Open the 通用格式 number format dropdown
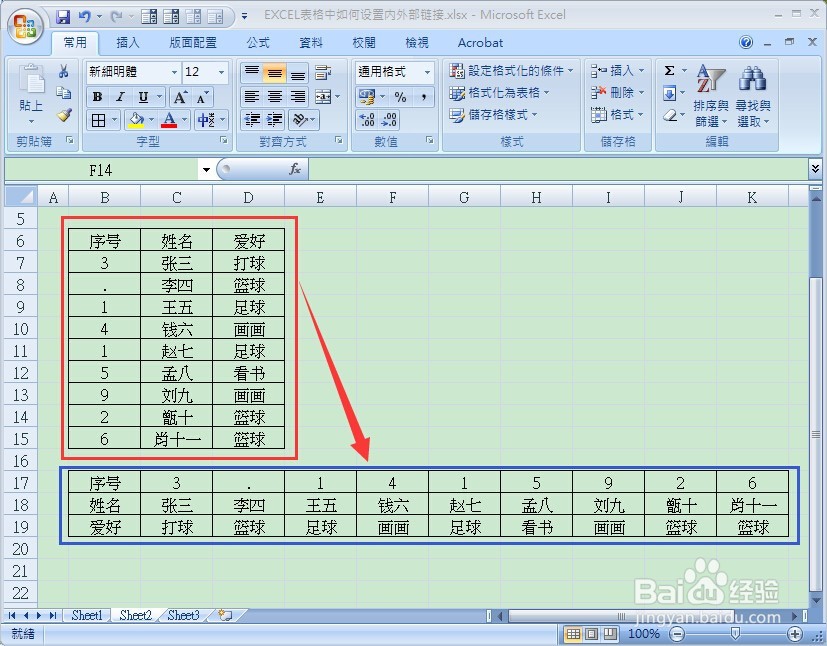This screenshot has width=827, height=646. [x=390, y=72]
